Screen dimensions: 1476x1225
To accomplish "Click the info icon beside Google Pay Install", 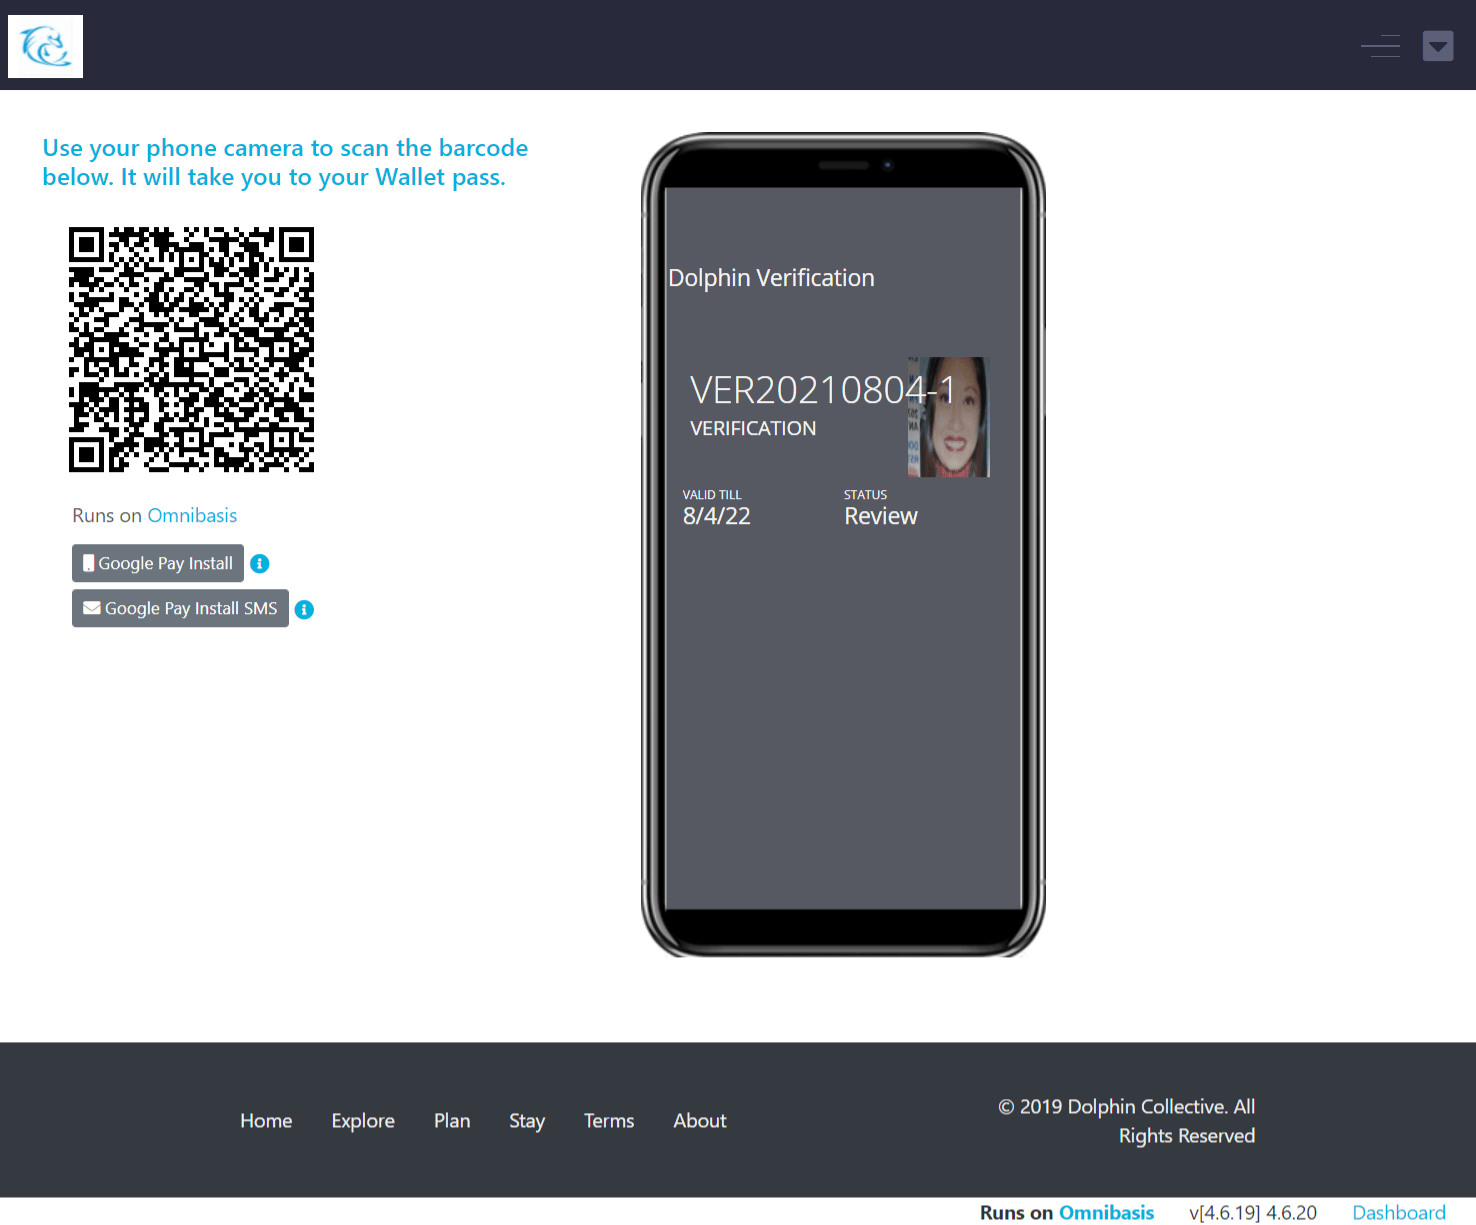I will (259, 563).
